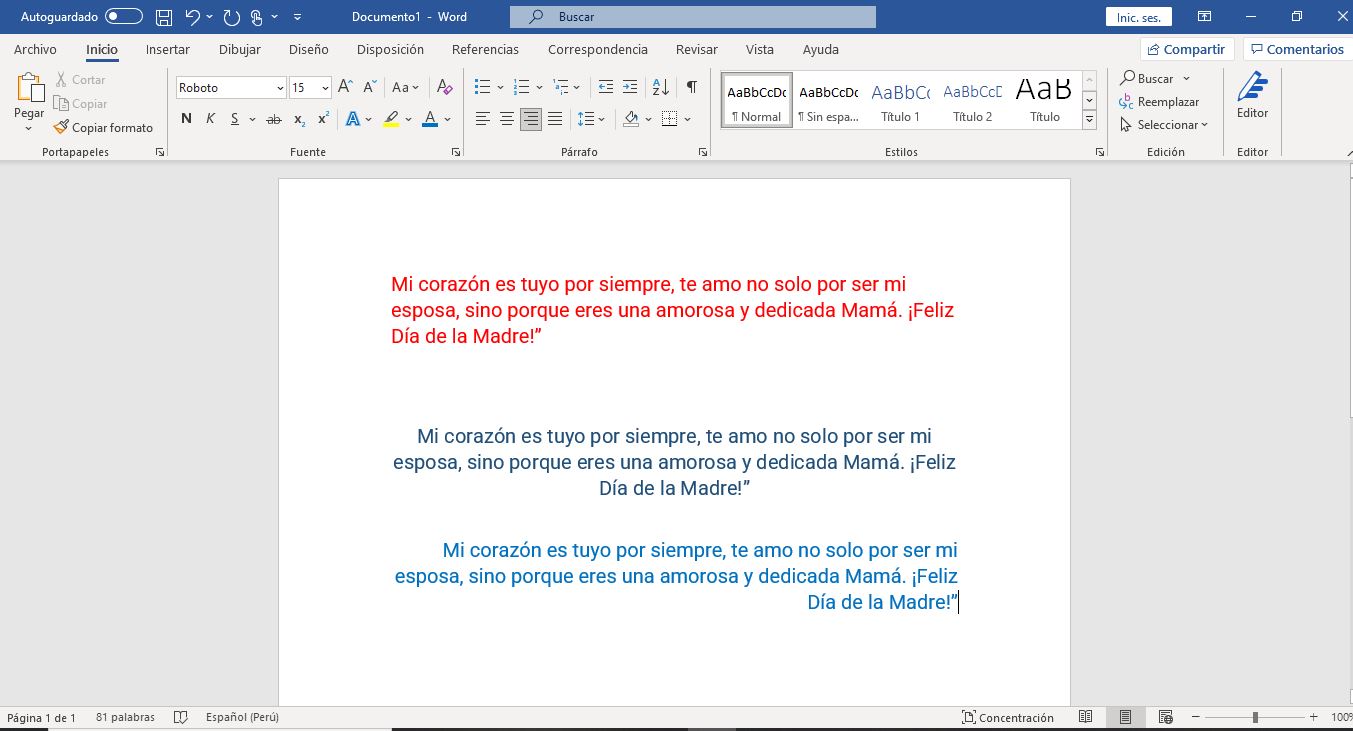Click the Compartir button

tap(1186, 49)
